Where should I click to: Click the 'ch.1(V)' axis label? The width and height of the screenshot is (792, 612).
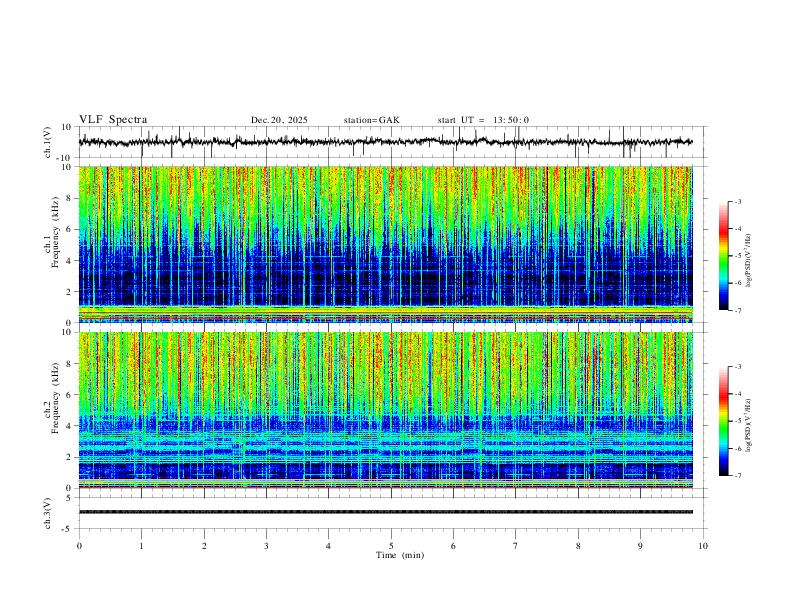coord(48,142)
